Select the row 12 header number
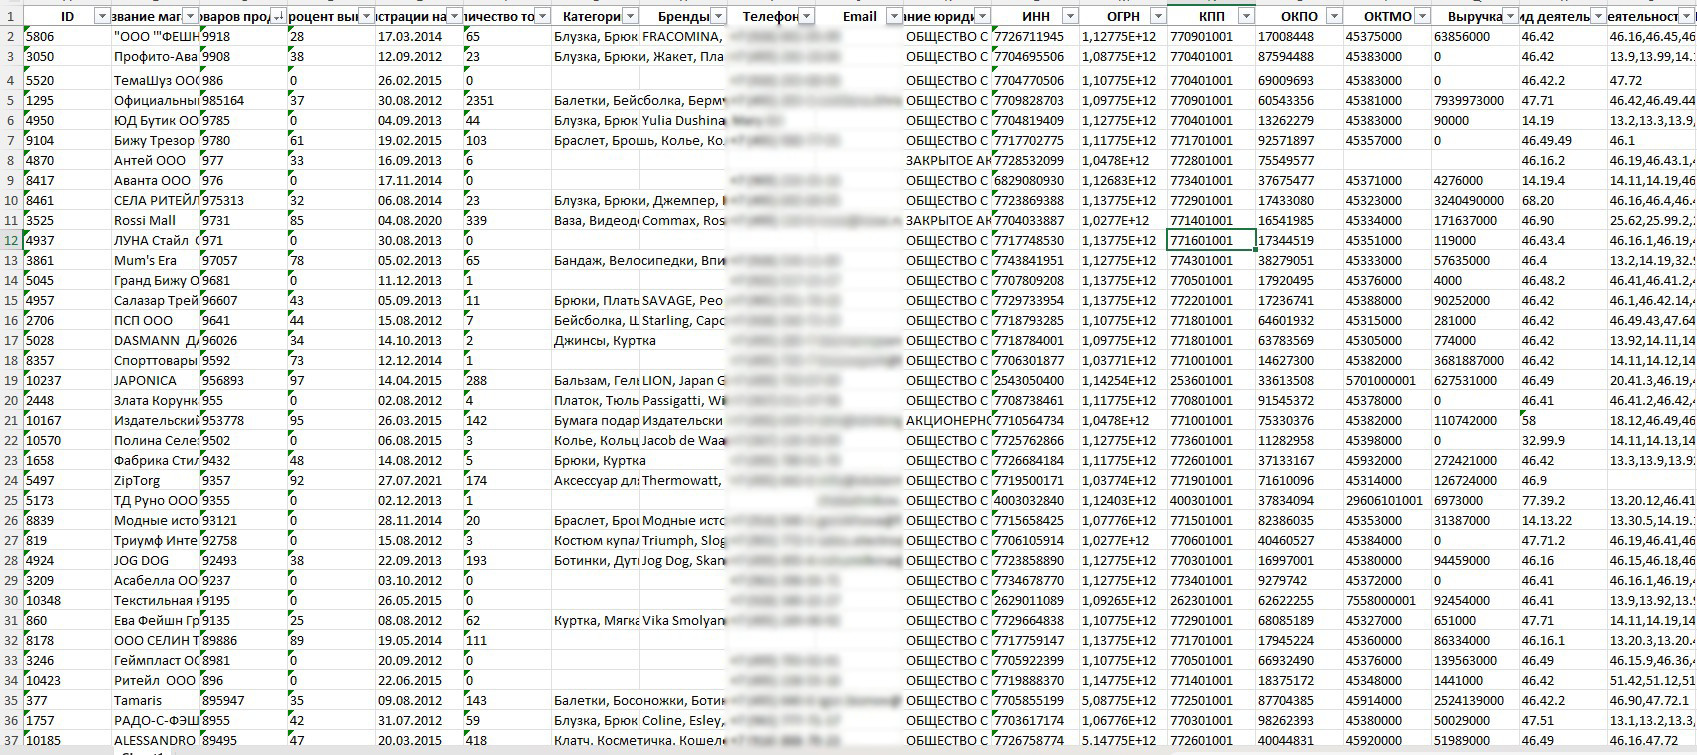Screen dimensions: 1697x755 coord(11,240)
